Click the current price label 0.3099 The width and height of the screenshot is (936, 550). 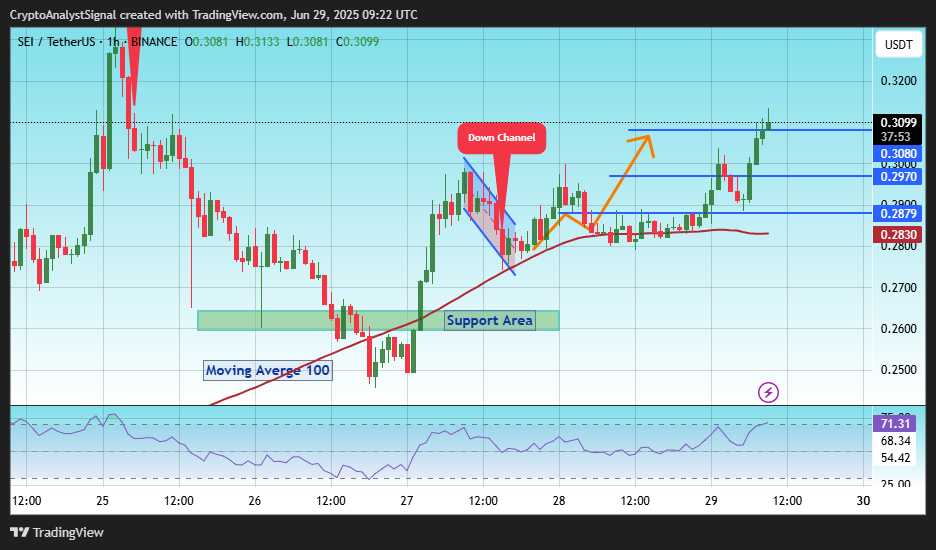tap(898, 123)
